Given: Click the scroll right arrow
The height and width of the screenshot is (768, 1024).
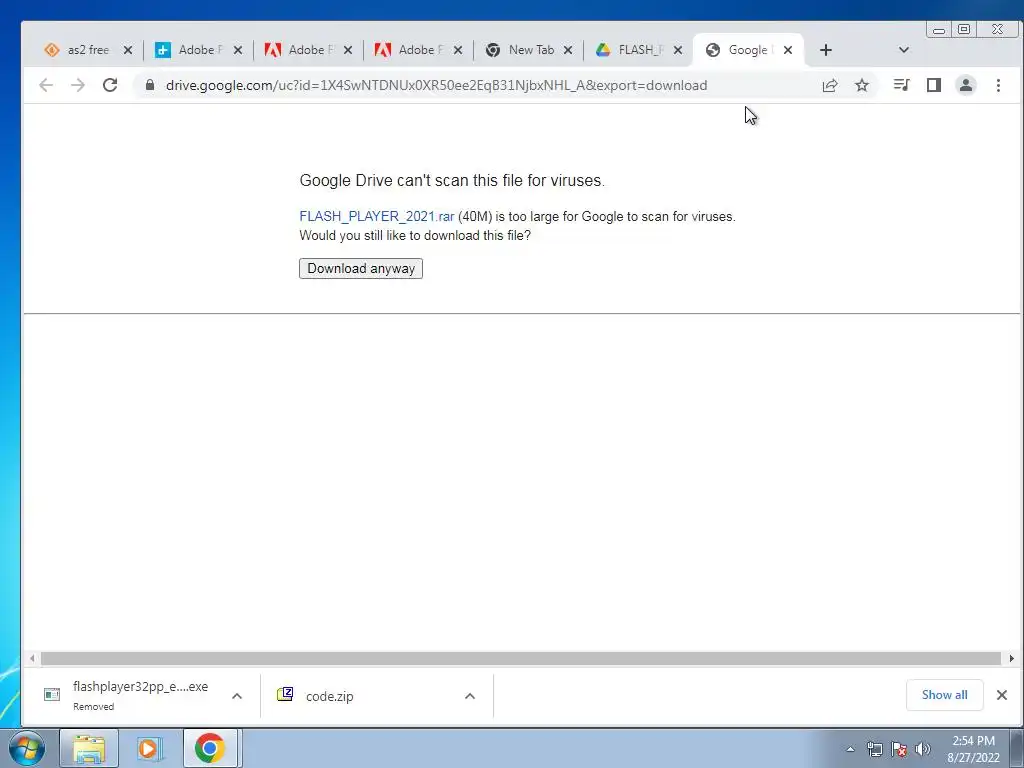Looking at the screenshot, I should pos(1012,658).
